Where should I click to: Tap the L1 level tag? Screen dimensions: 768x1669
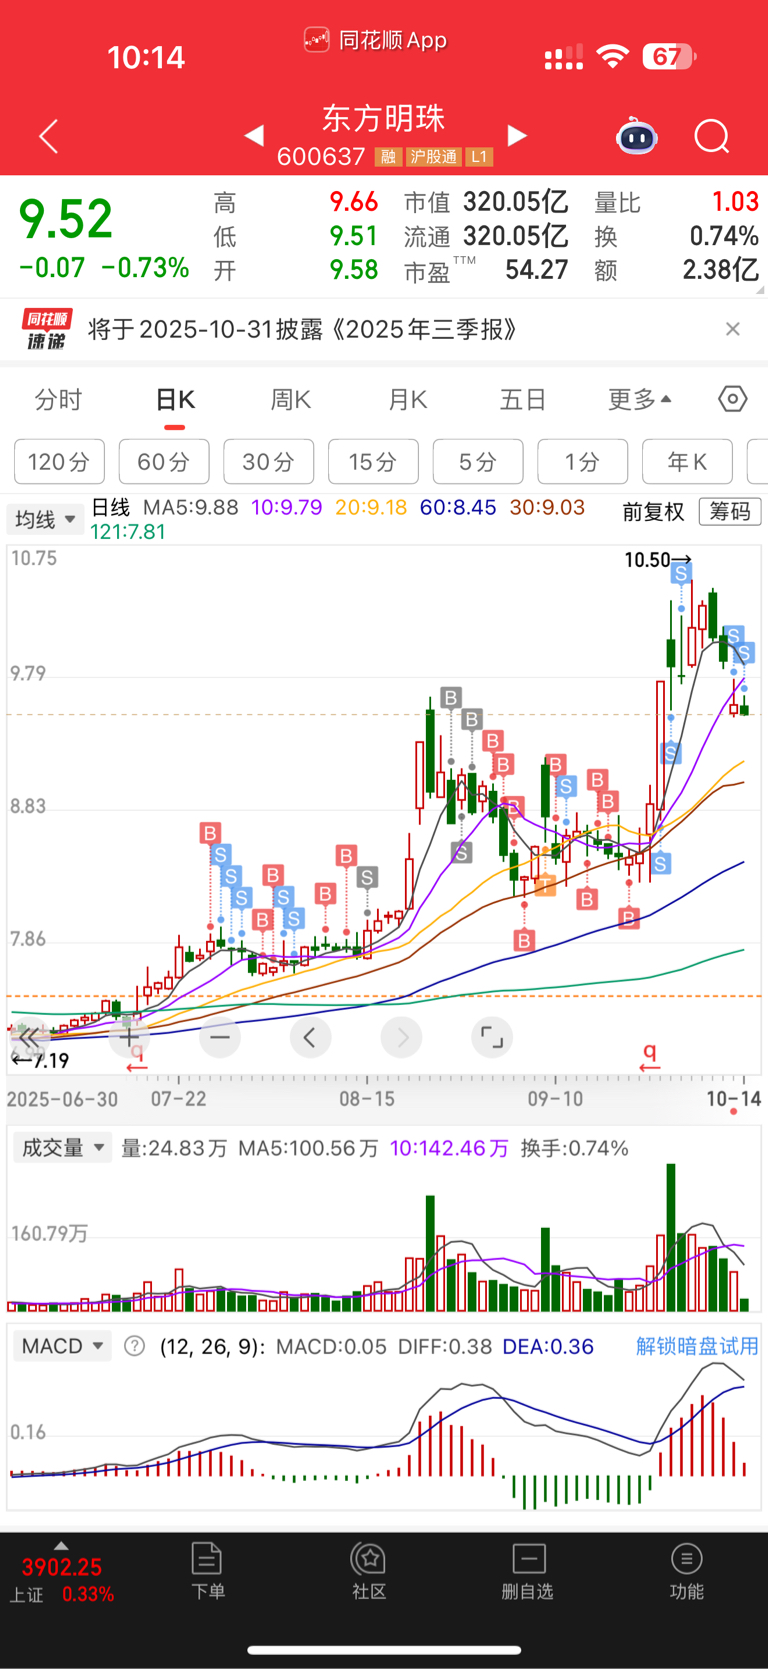479,157
